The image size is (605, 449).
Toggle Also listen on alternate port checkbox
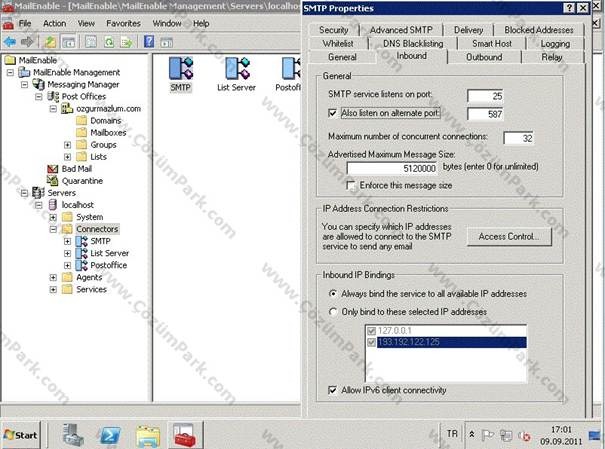click(x=332, y=113)
